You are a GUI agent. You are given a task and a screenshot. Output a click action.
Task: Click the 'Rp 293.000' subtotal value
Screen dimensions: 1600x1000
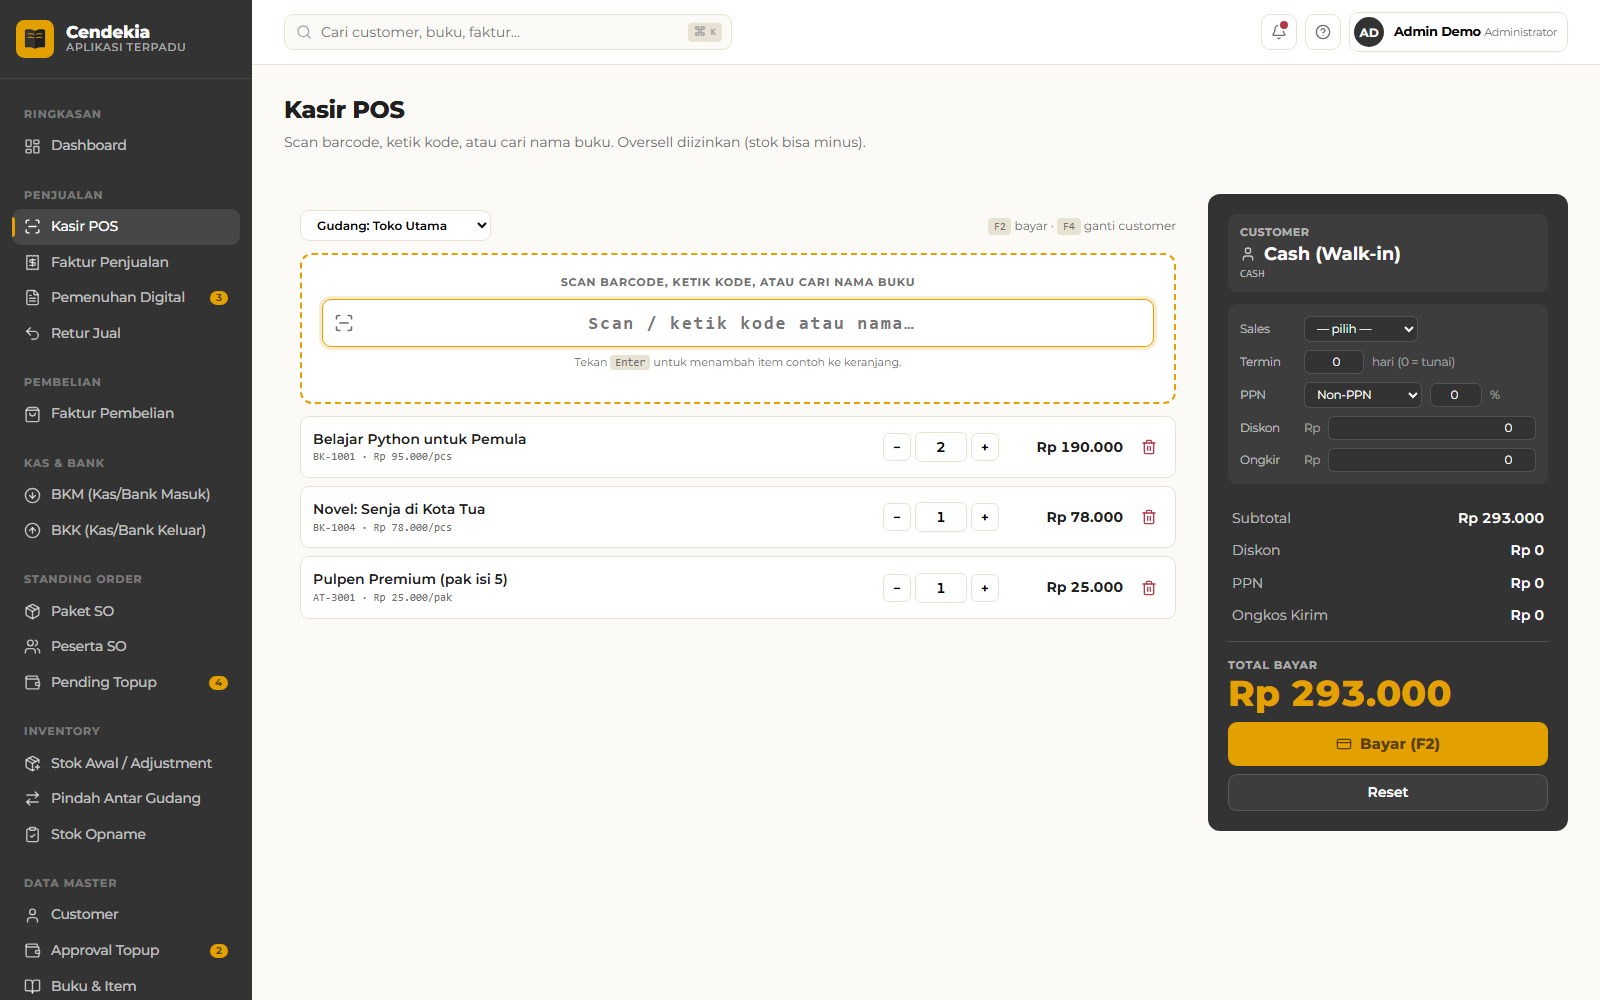(x=1500, y=518)
